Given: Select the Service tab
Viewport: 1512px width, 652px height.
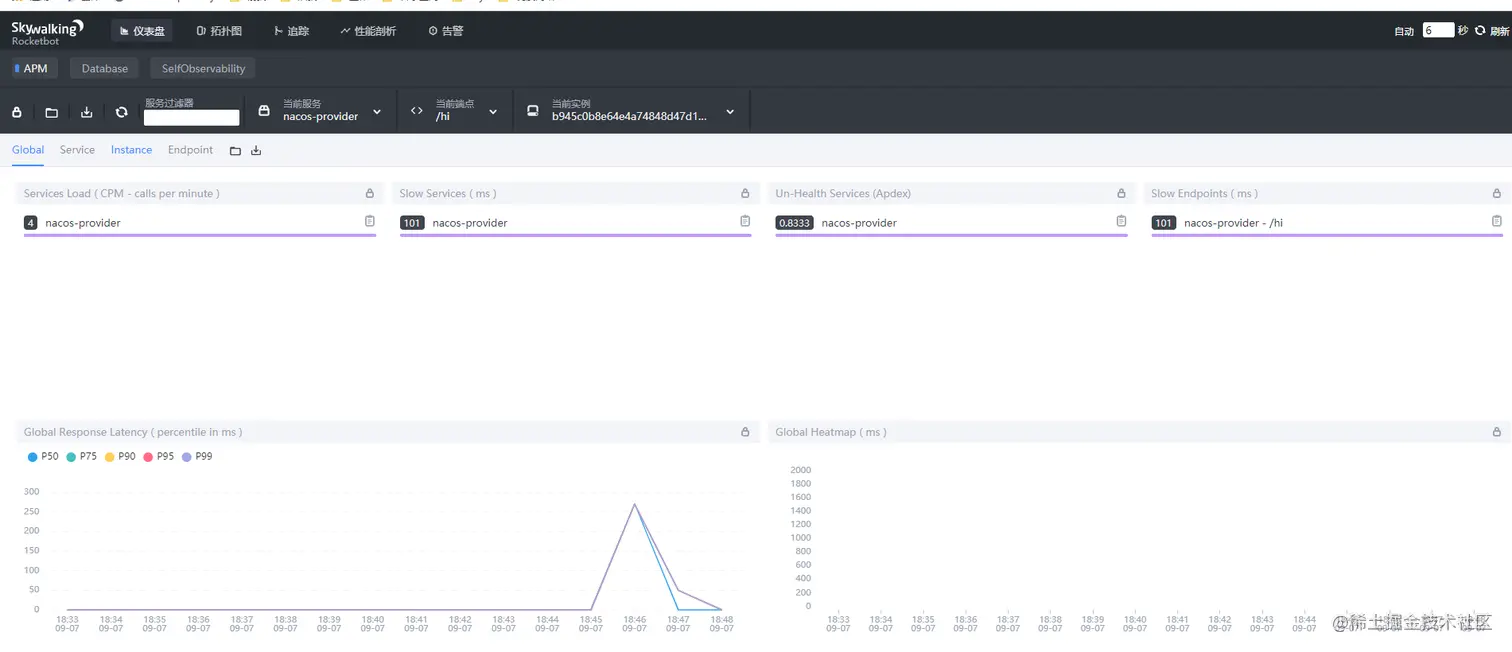Looking at the screenshot, I should point(77,150).
